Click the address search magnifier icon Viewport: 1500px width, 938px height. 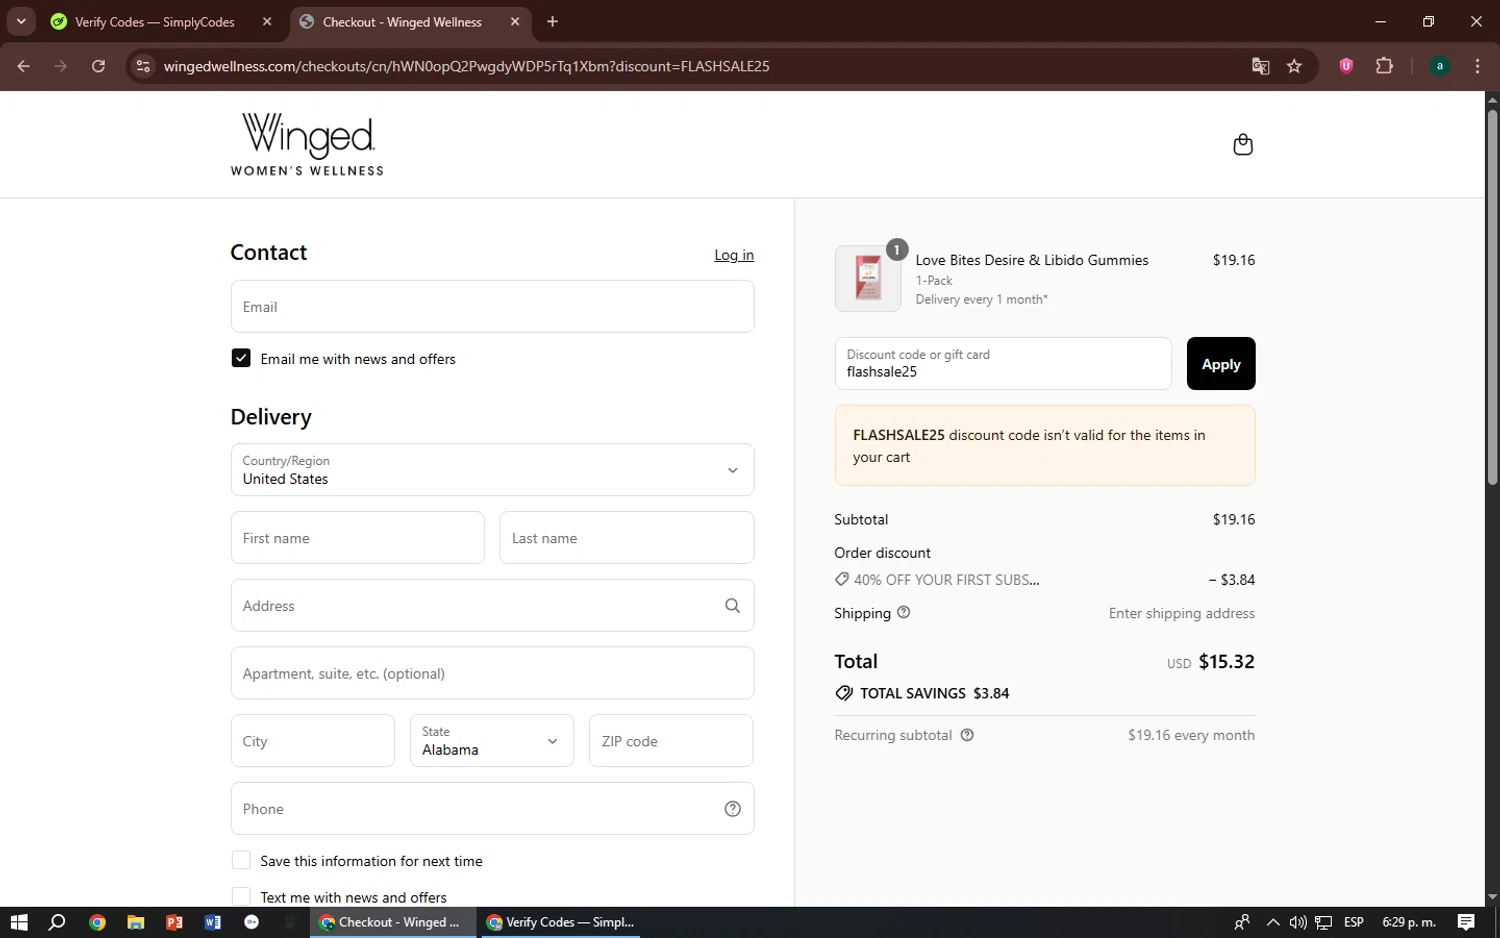click(732, 606)
